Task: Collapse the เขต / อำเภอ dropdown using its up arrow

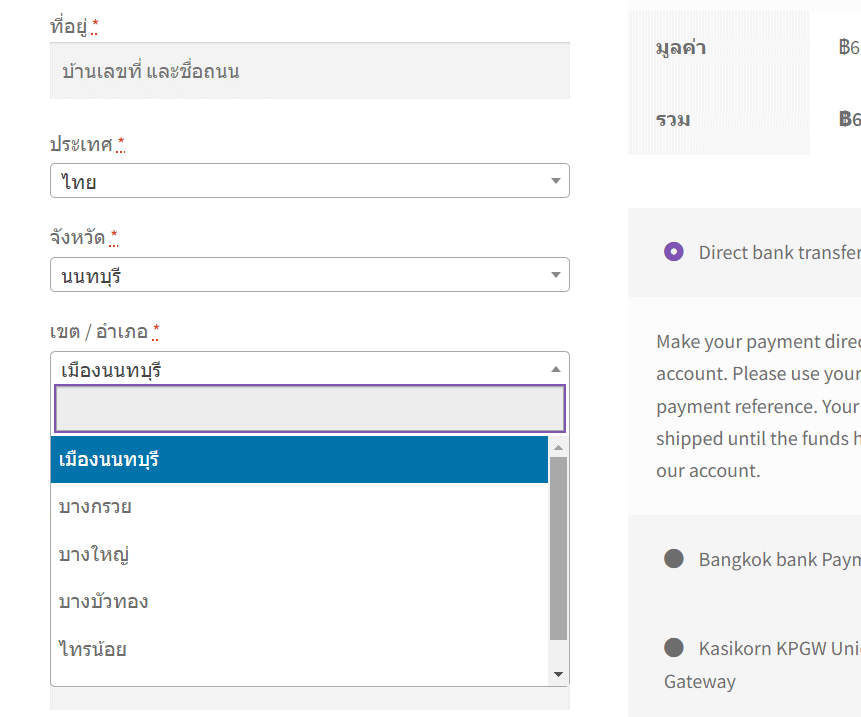Action: pyautogui.click(x=556, y=369)
